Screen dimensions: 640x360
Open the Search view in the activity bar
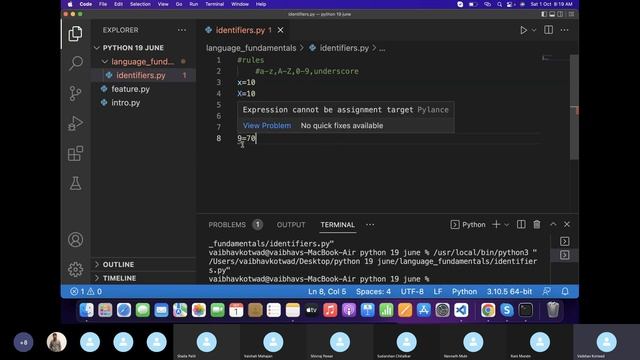pos(76,63)
